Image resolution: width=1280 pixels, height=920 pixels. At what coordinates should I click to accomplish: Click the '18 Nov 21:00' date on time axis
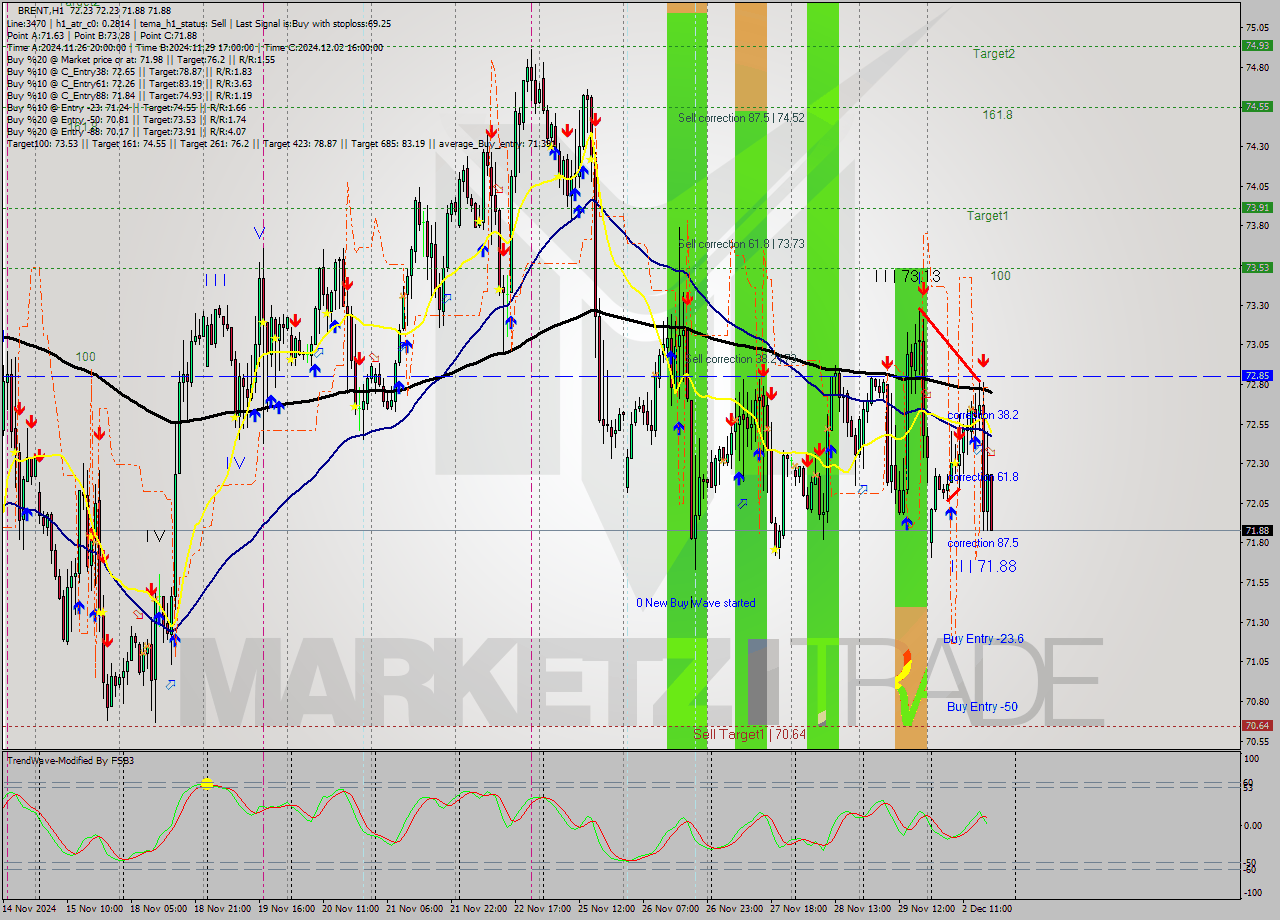[221, 909]
